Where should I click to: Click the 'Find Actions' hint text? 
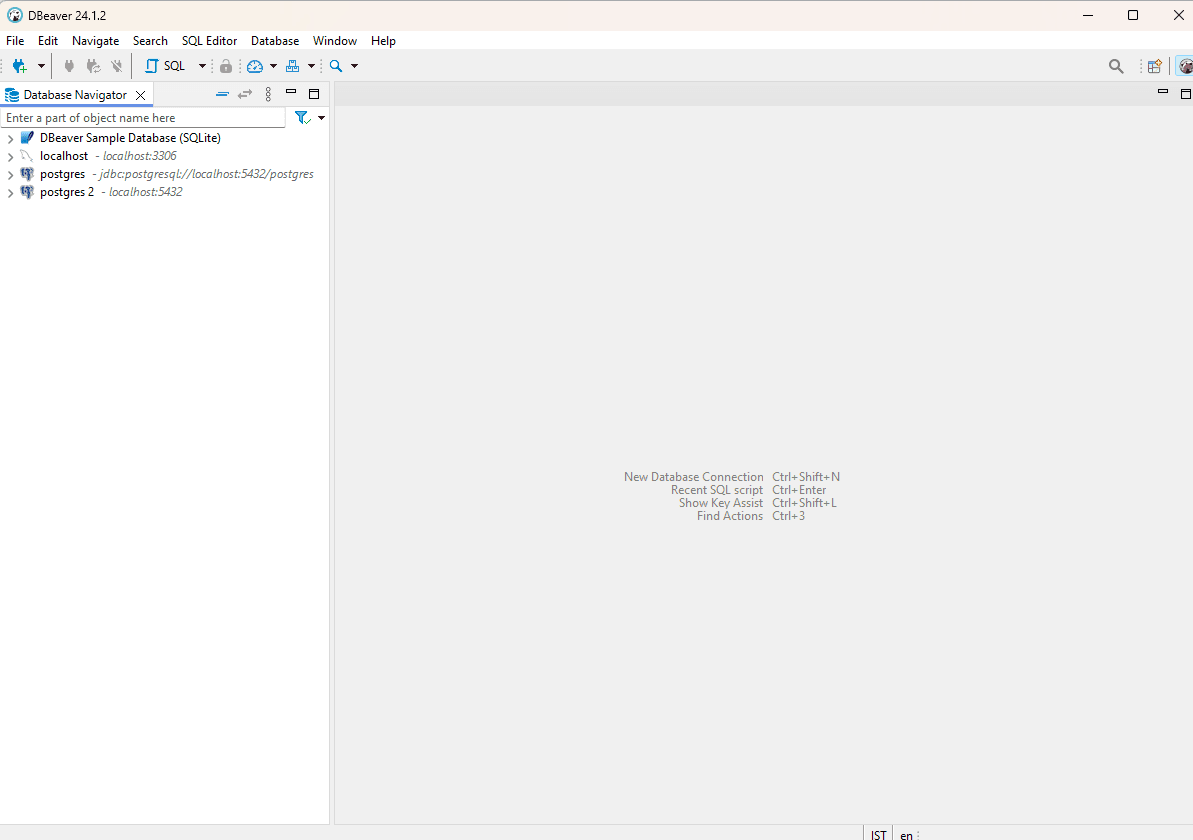click(x=730, y=516)
